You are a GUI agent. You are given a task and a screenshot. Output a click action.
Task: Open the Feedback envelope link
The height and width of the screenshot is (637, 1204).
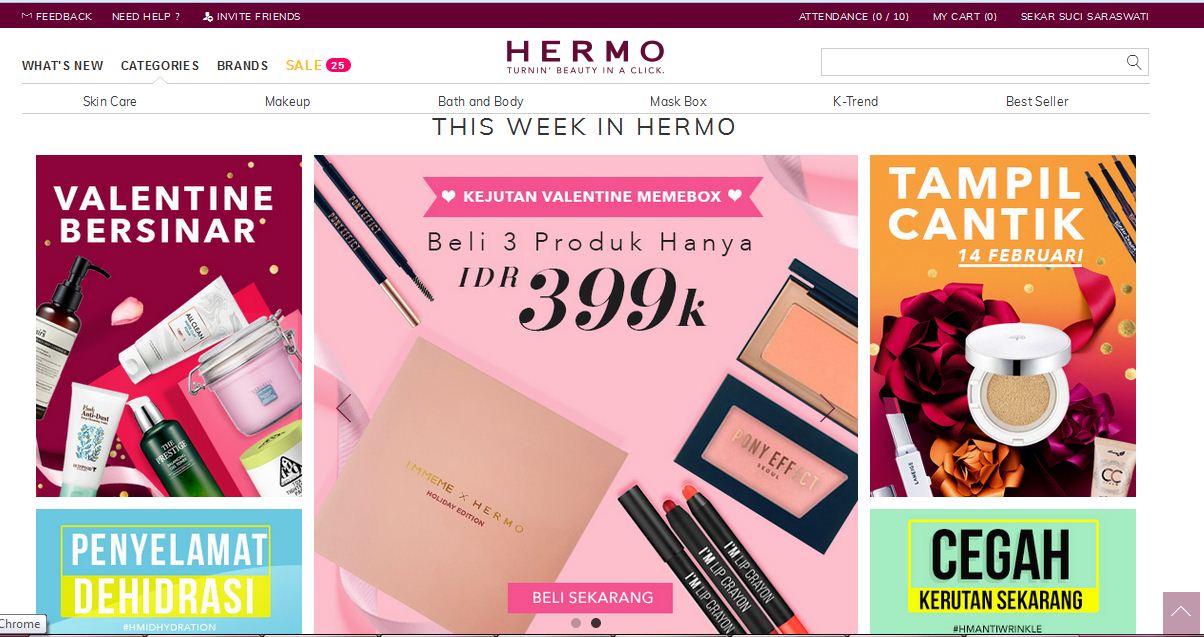click(56, 16)
